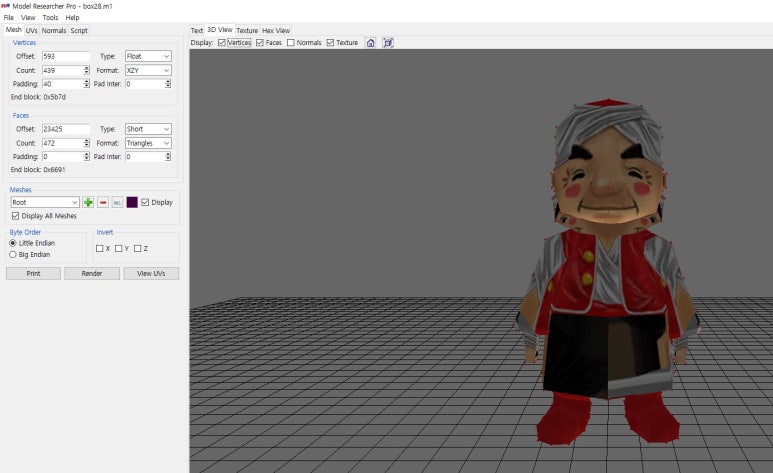Open the Vertices Type dropdown showing Float
Screen dimensions: 773x473
coord(148,56)
